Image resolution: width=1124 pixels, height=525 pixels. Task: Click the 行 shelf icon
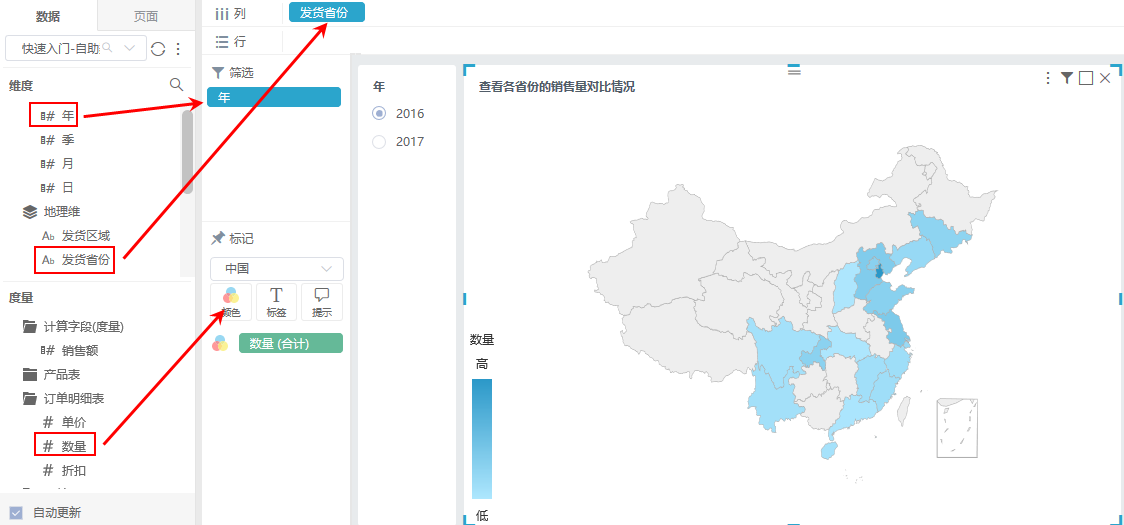tap(222, 42)
